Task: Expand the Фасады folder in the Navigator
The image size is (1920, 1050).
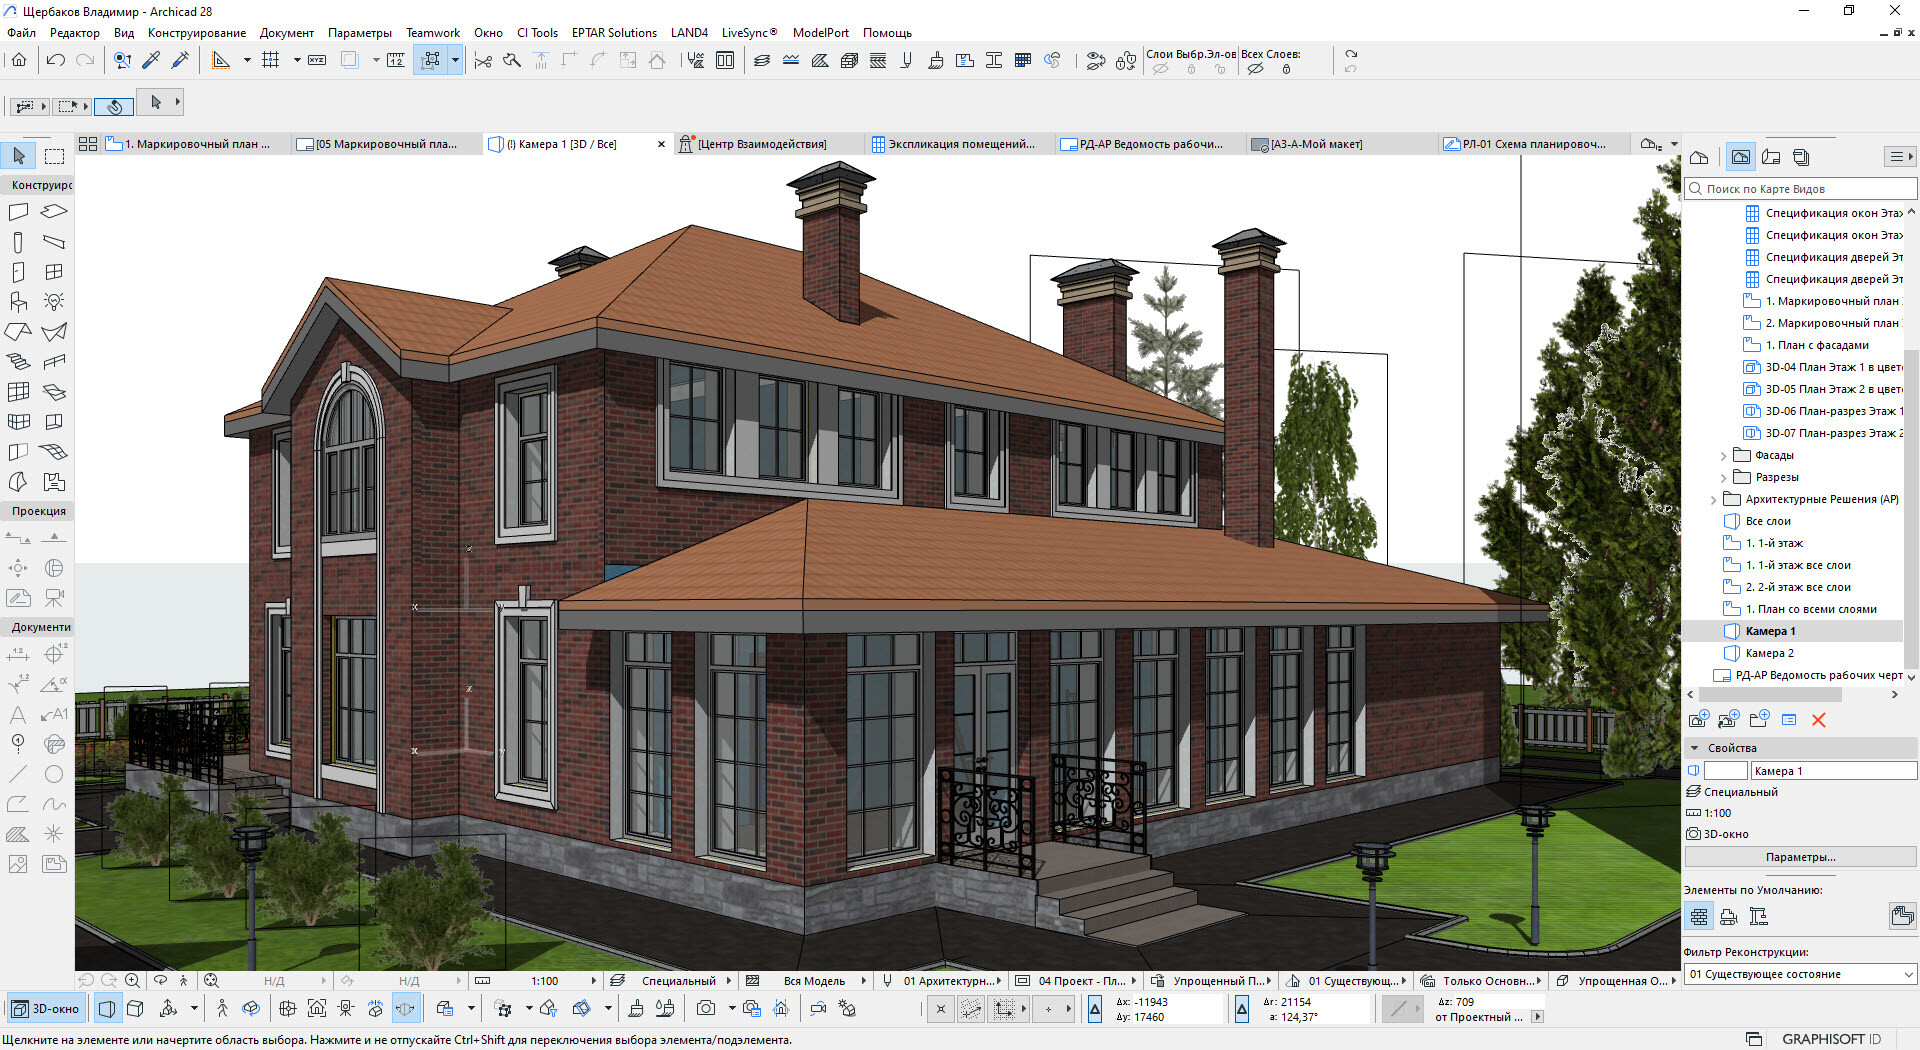Action: click(1723, 456)
